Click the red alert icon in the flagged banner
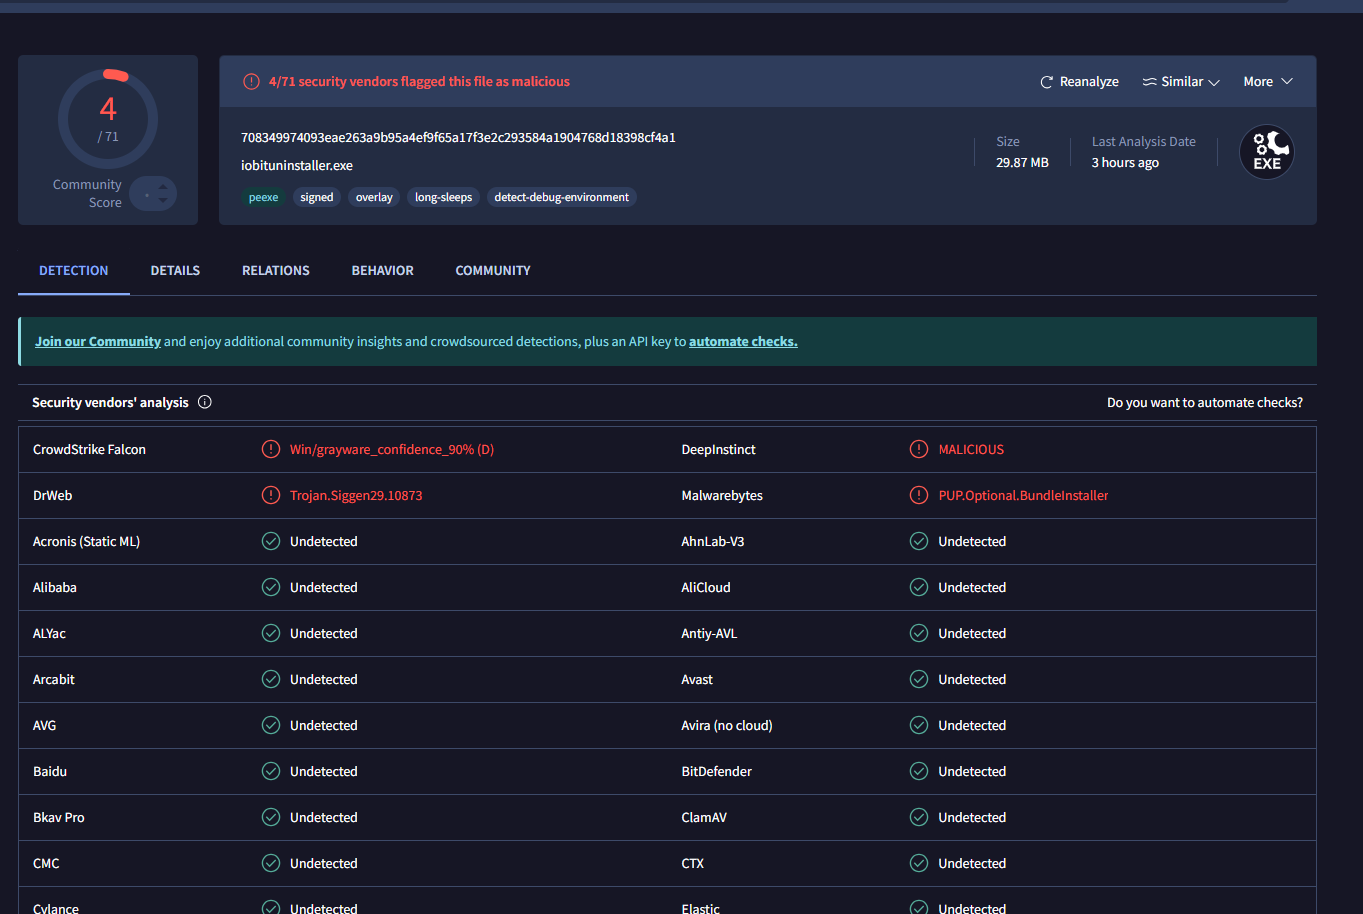 251,82
